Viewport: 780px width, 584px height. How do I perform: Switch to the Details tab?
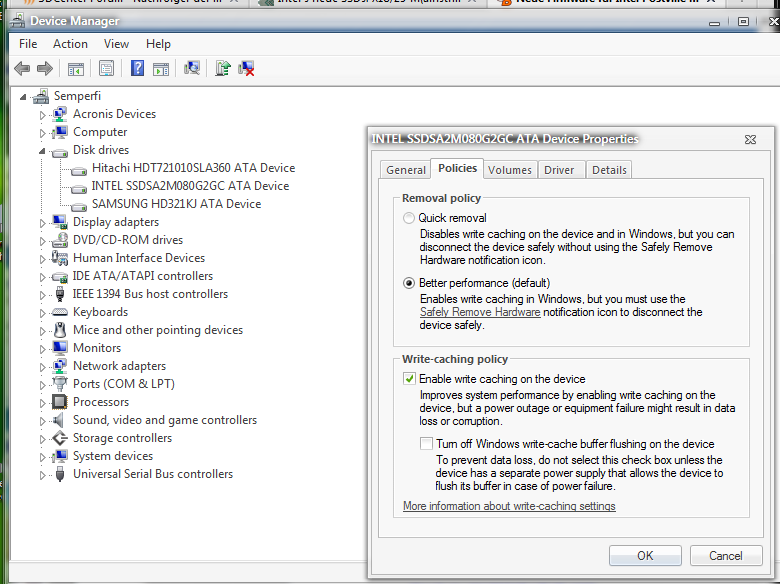pyautogui.click(x=609, y=170)
